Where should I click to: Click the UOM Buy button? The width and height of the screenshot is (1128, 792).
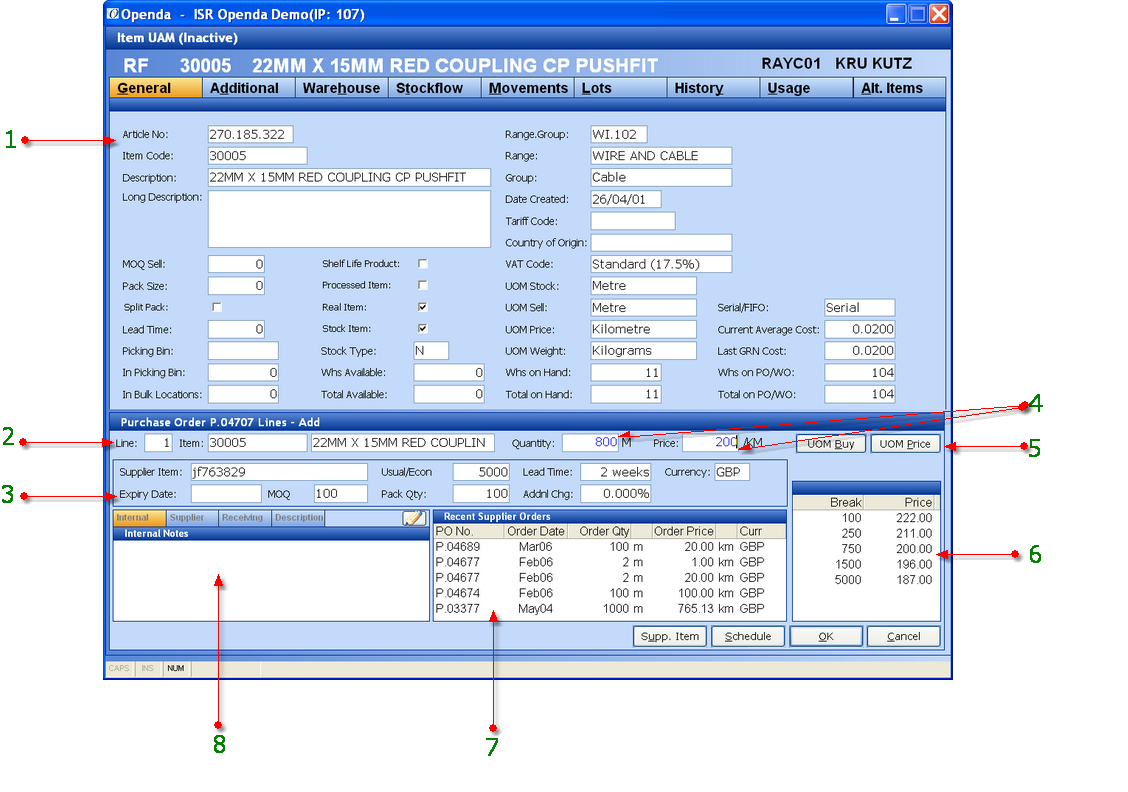tap(831, 444)
